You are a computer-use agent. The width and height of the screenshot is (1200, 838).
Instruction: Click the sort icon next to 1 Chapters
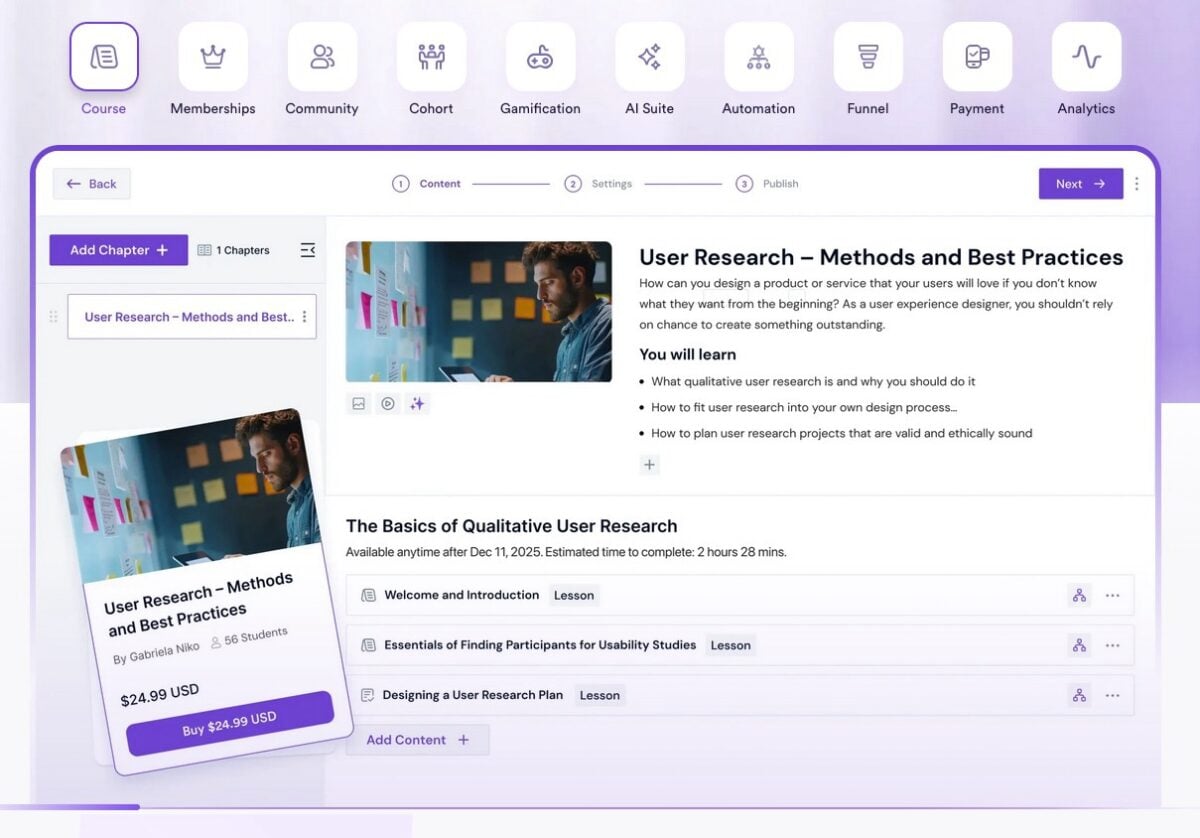coord(308,250)
